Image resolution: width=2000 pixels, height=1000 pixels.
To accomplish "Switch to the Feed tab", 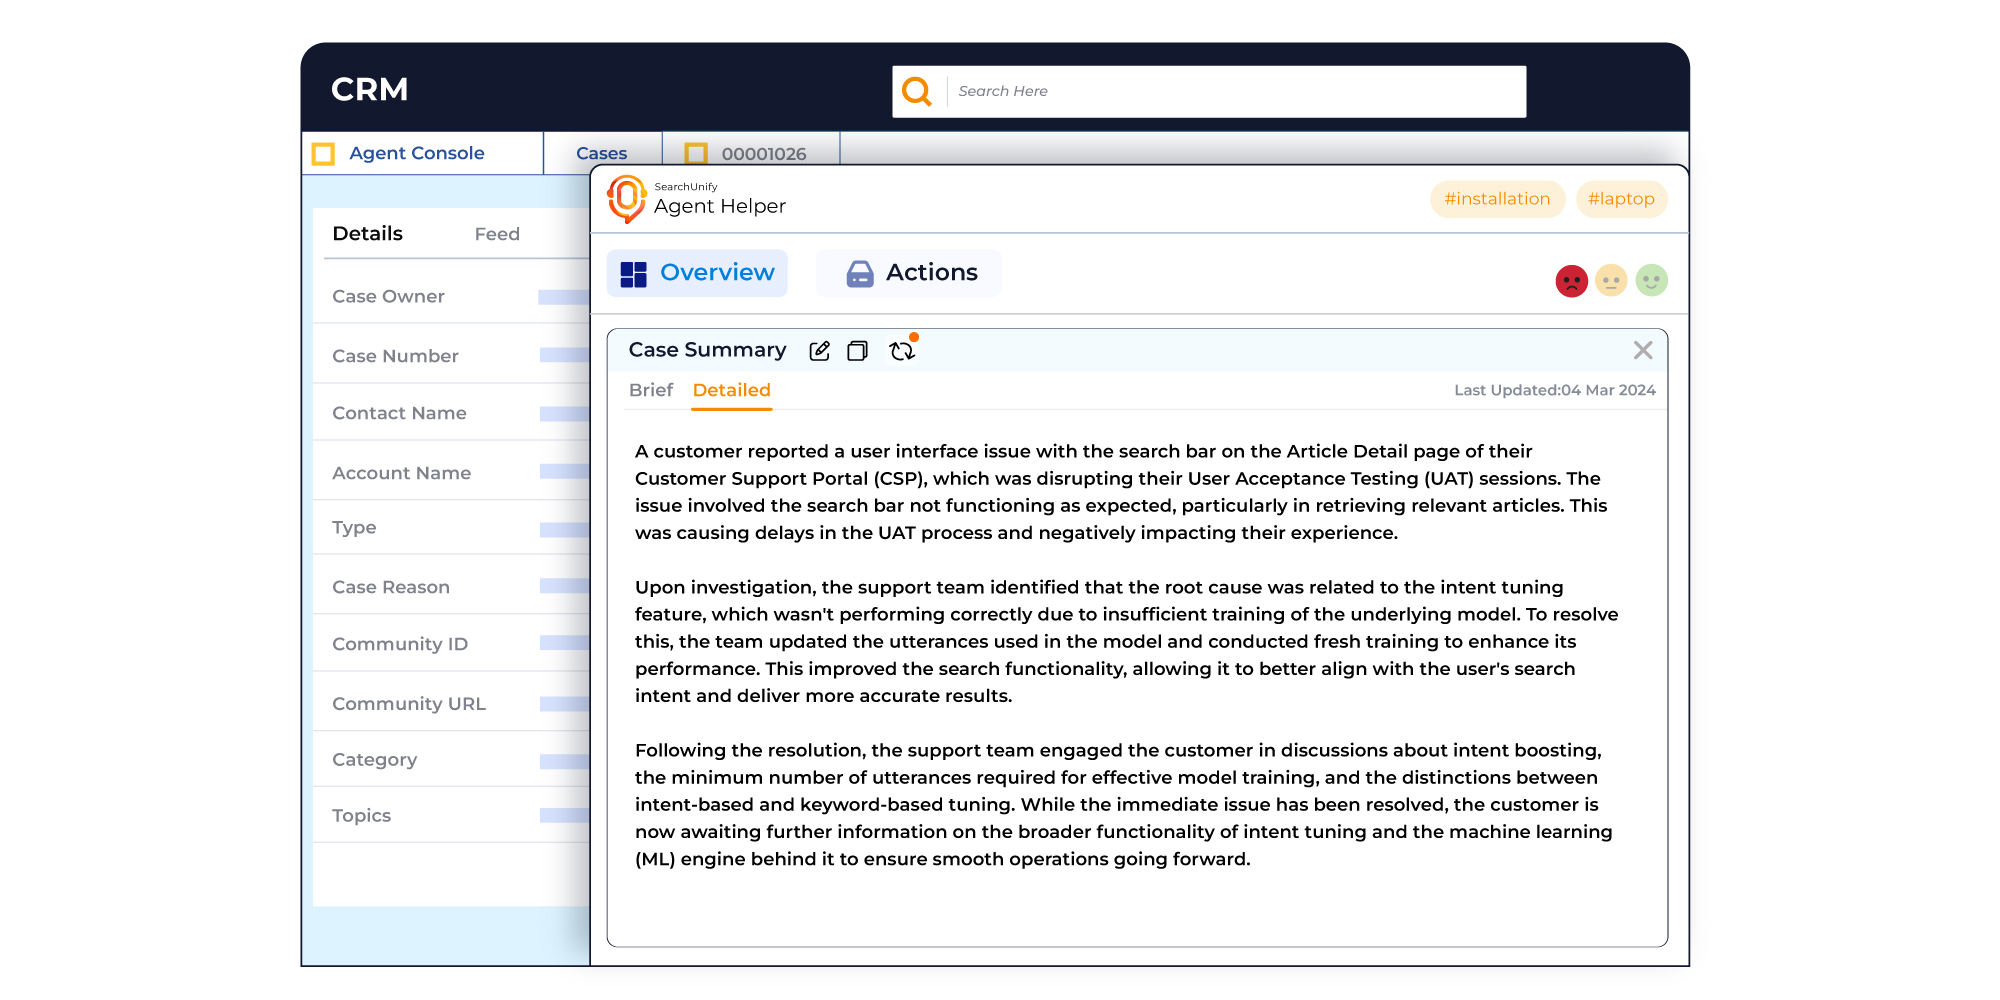I will (x=497, y=234).
